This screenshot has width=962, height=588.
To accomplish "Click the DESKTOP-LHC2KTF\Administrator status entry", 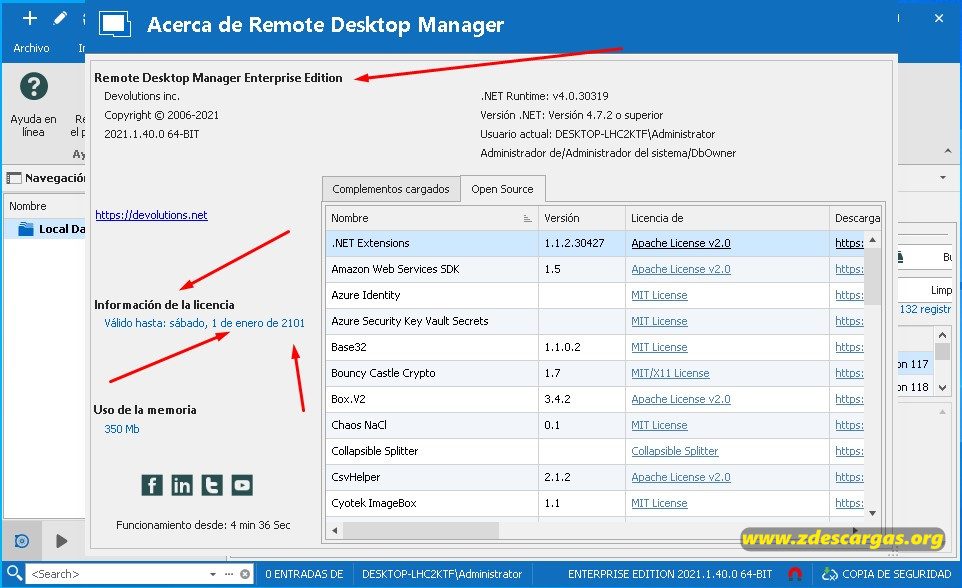I will tap(442, 574).
